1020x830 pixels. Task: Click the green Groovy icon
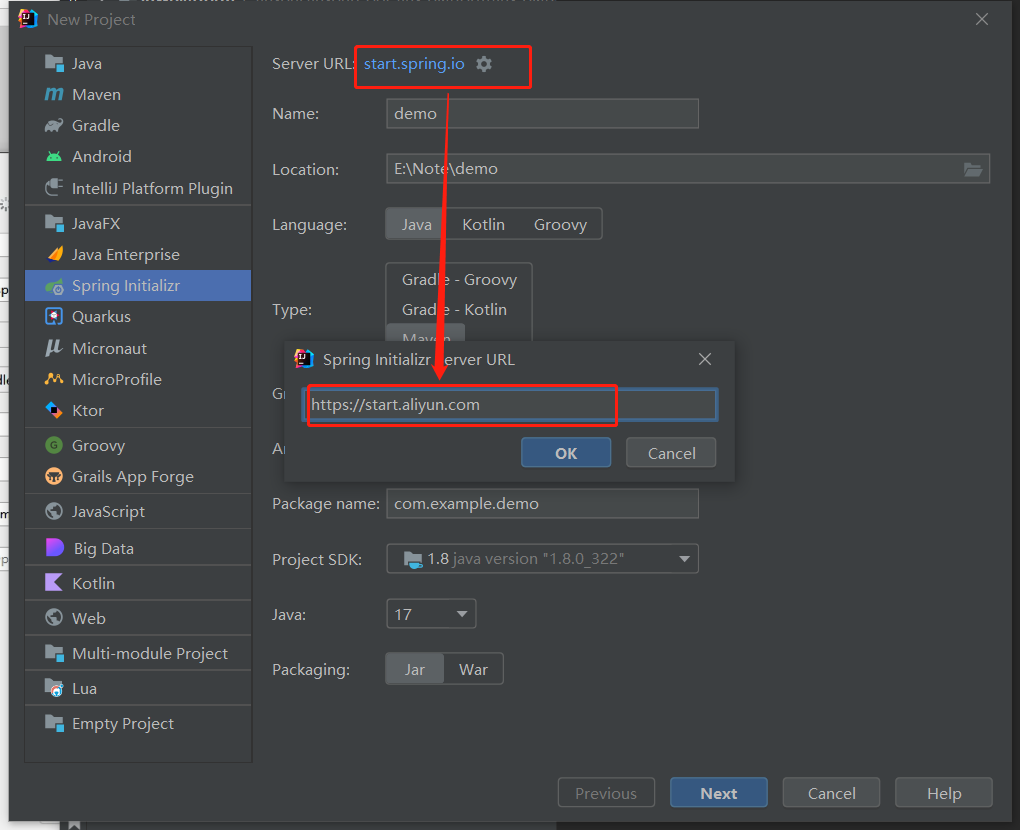(x=54, y=446)
